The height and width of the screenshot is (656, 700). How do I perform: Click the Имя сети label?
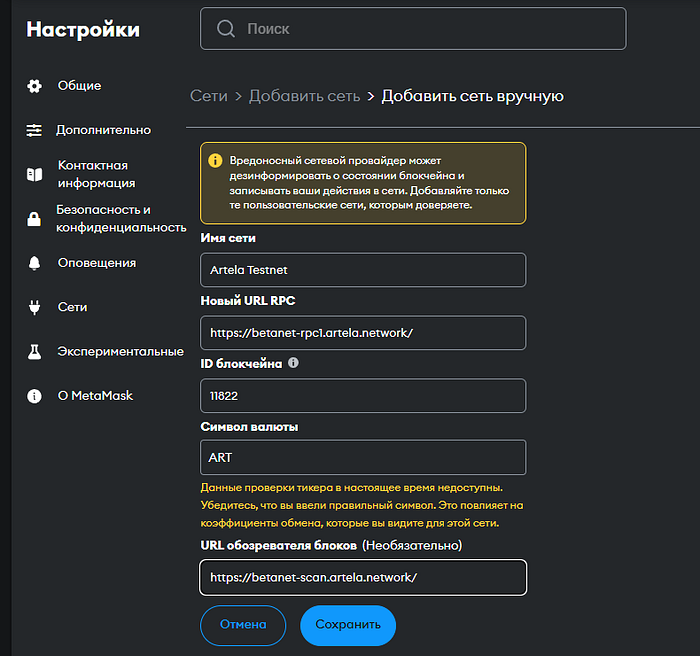(228, 238)
